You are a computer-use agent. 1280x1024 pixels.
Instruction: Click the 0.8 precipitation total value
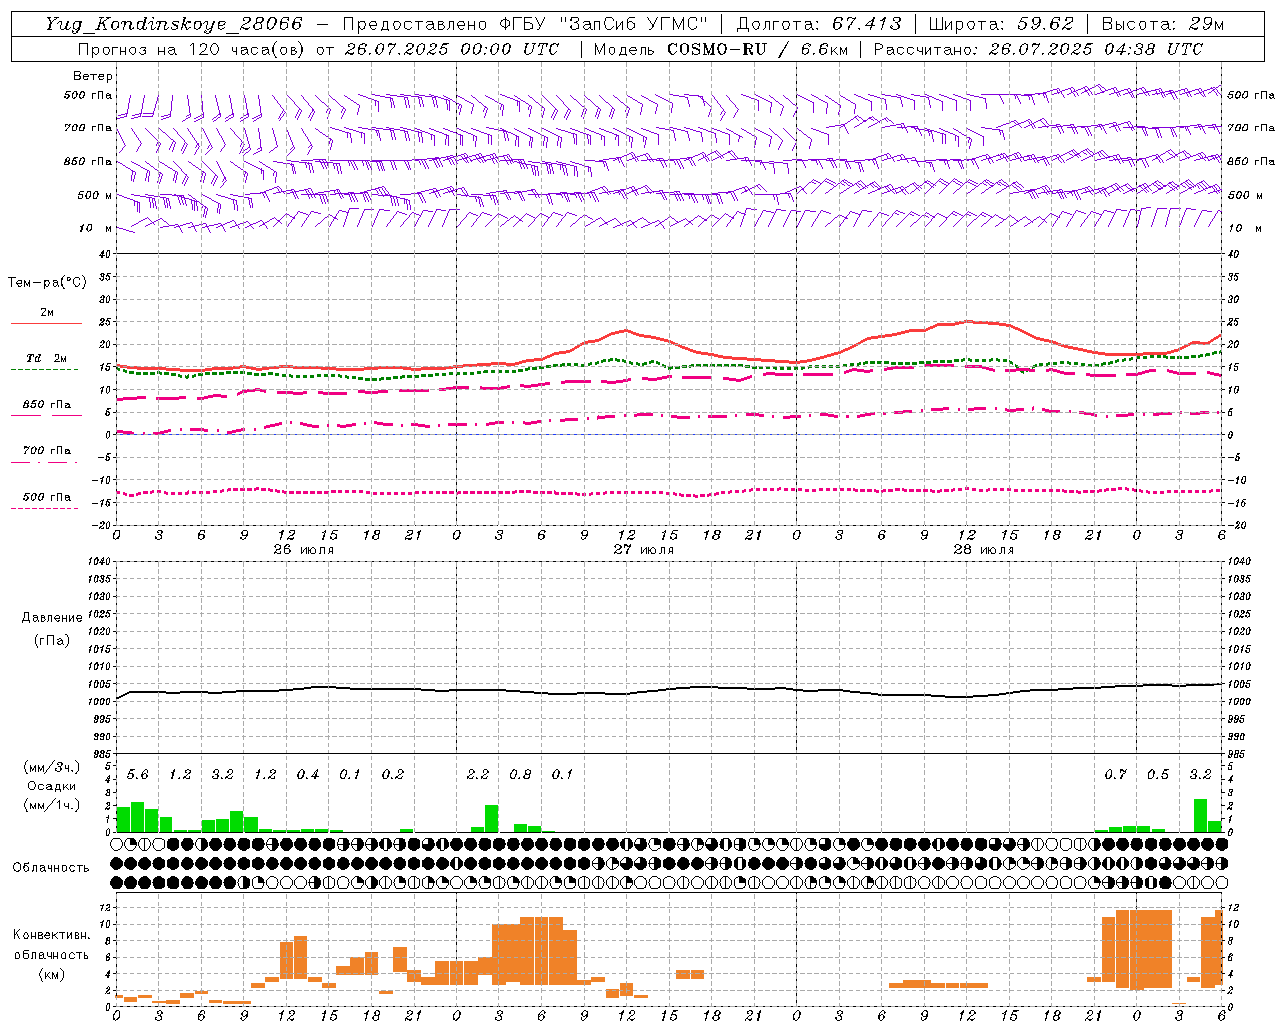point(520,774)
